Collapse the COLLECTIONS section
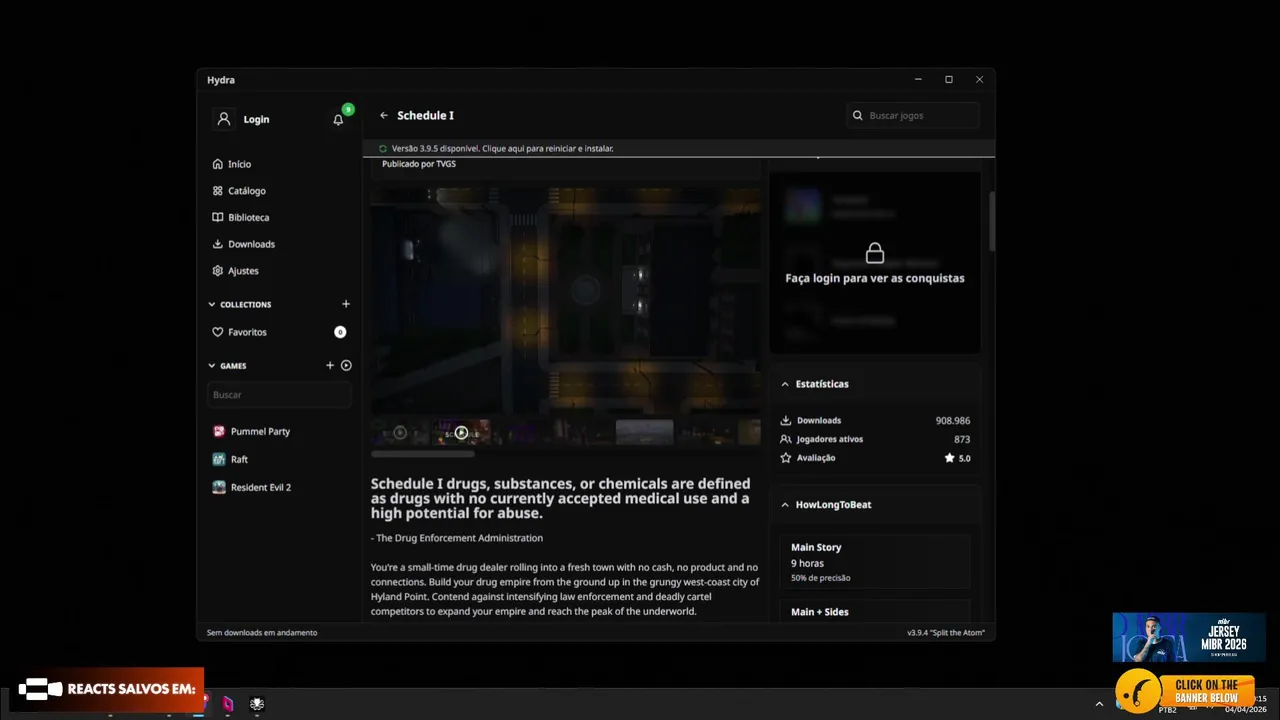 tap(212, 304)
